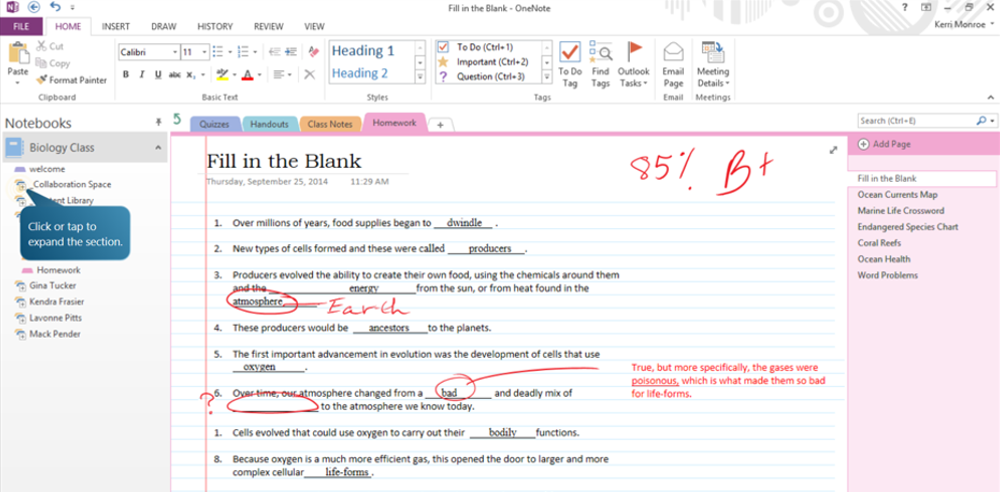Open the Class Notes section tab
Viewport: 1000px width, 492px height.
click(329, 124)
